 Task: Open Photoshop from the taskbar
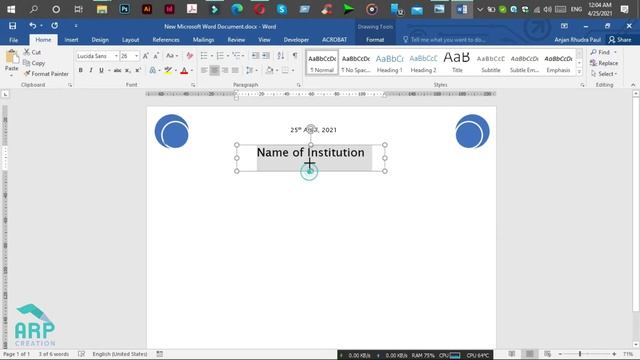pyautogui.click(x=124, y=9)
